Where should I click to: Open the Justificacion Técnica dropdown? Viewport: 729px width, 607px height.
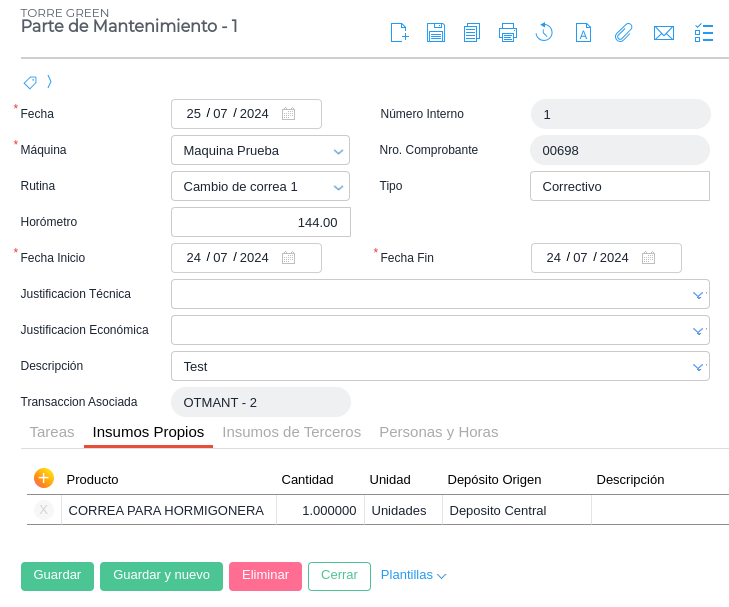tap(440, 294)
